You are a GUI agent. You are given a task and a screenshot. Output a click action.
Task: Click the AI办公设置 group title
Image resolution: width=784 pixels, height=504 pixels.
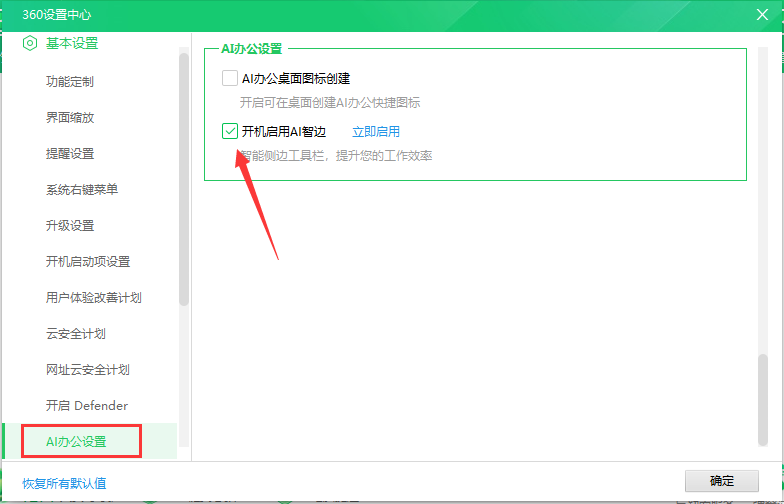tap(252, 49)
